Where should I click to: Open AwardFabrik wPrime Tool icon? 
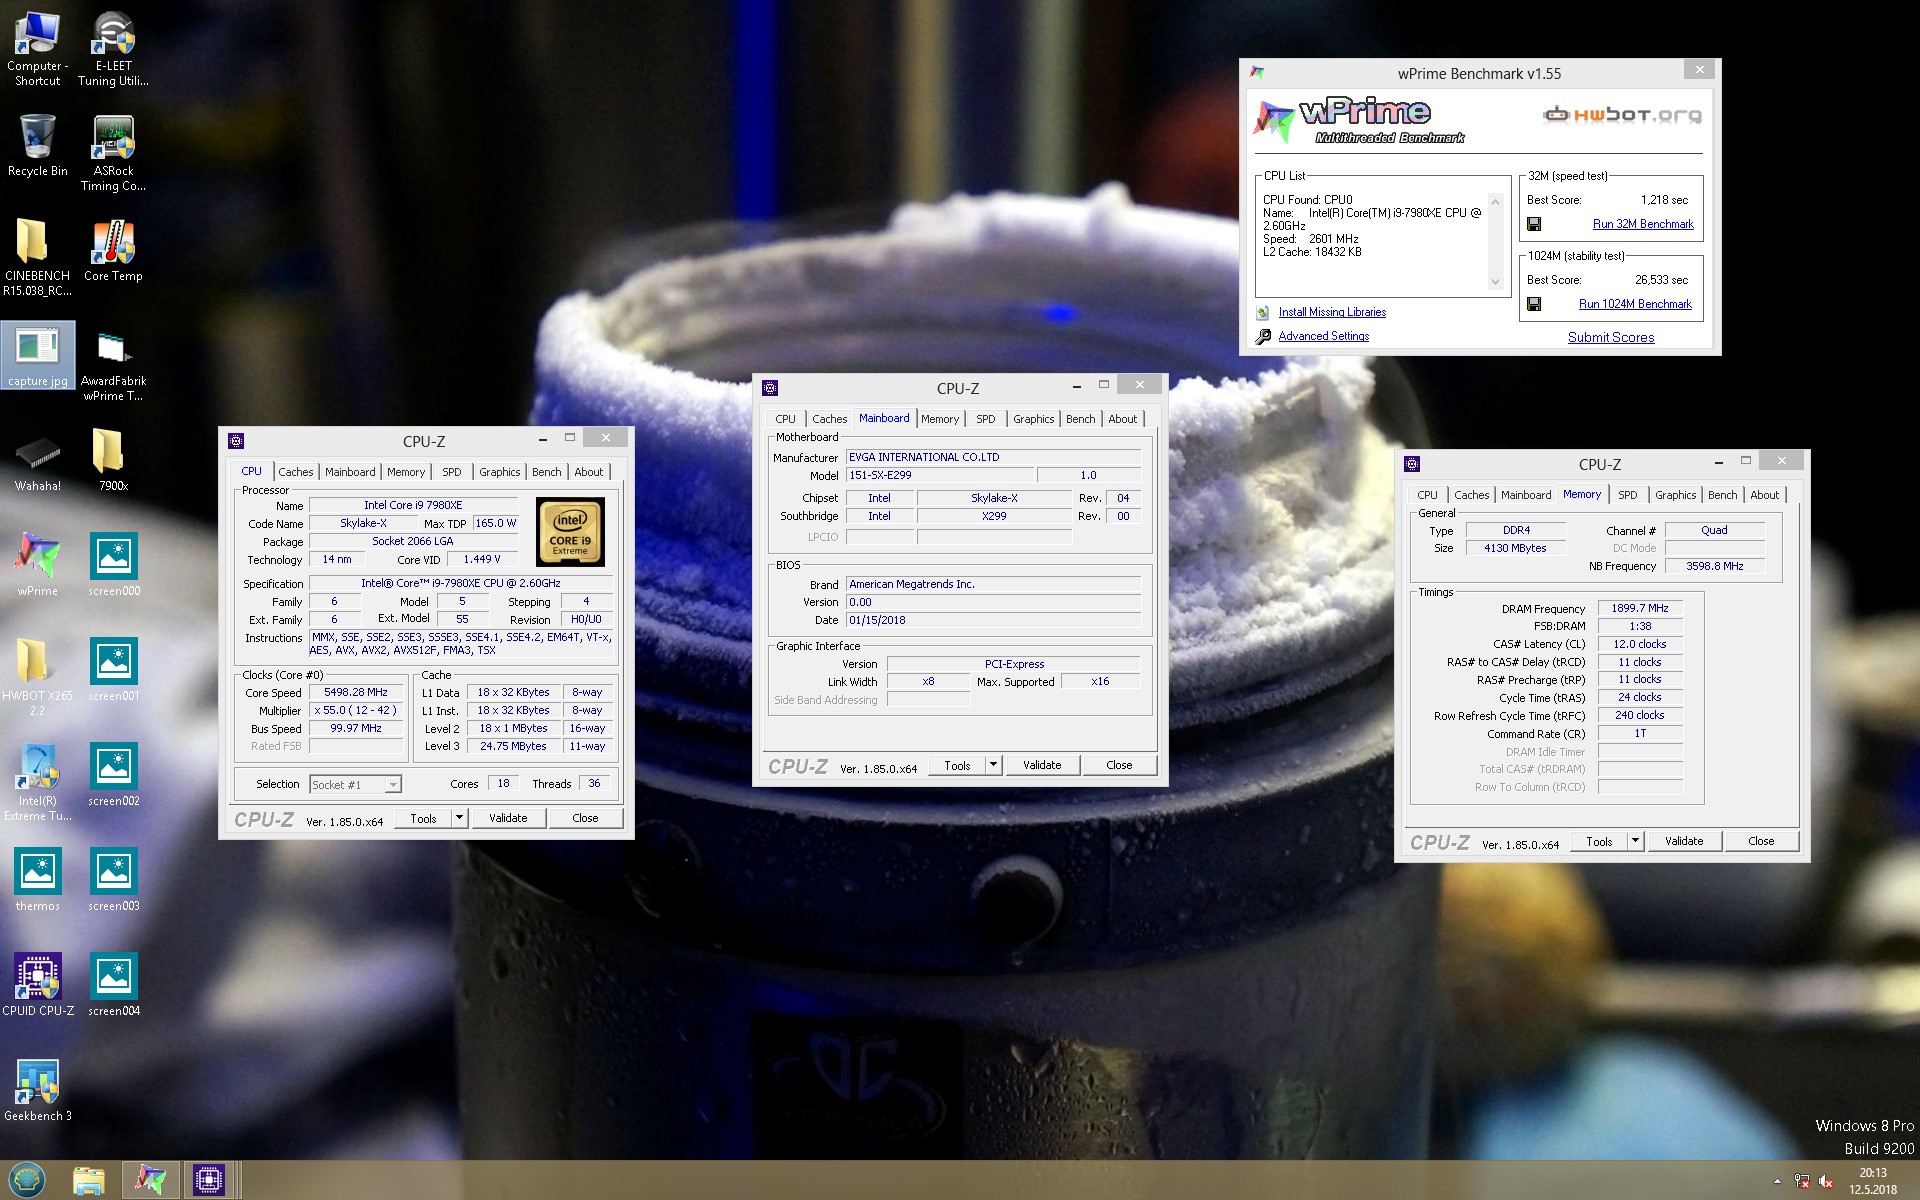(113, 364)
